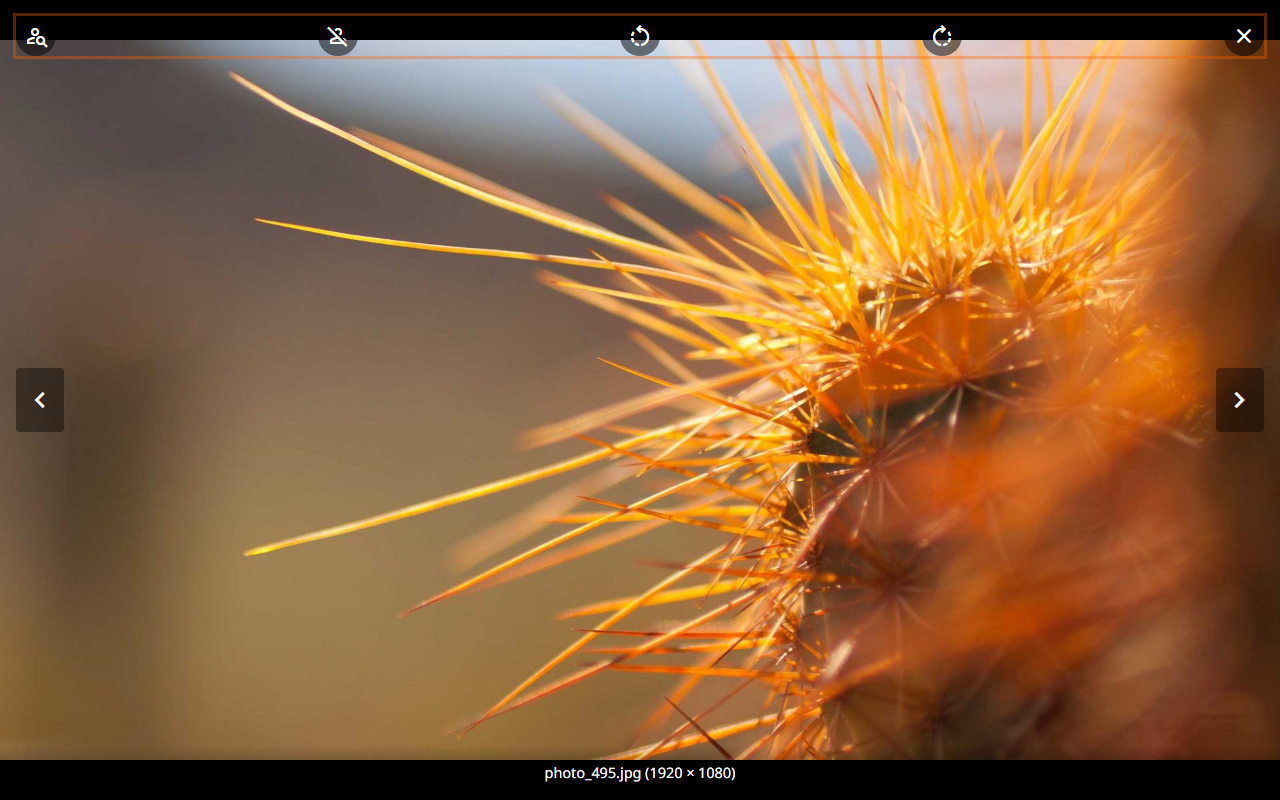Click the slashed slideshow timer icon
Image resolution: width=1280 pixels, height=800 pixels.
tap(337, 36)
